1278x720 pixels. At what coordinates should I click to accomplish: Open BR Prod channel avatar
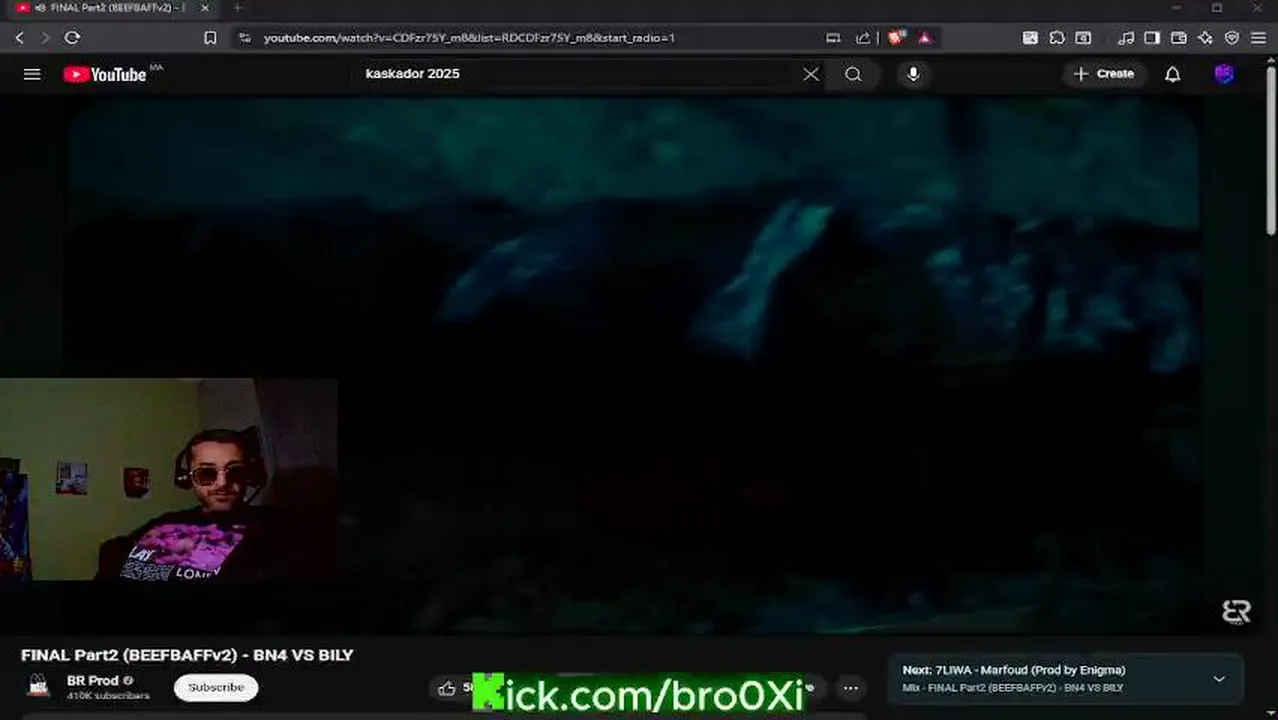click(x=39, y=686)
